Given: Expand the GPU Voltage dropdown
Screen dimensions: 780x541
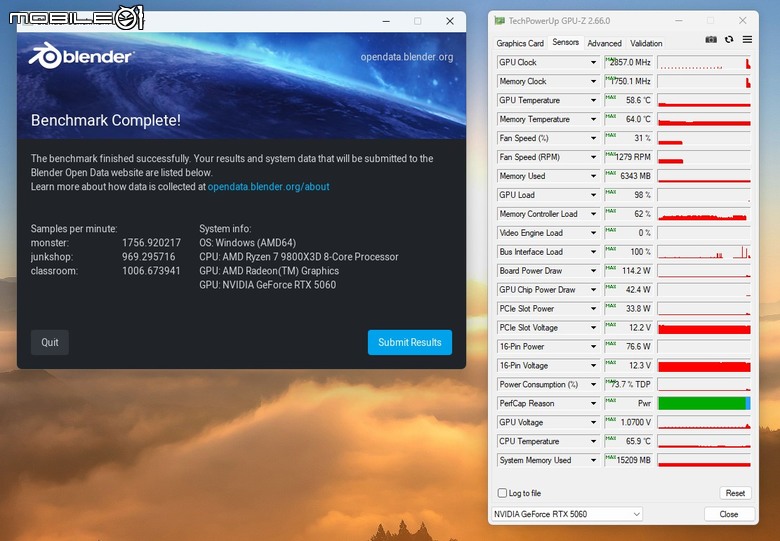Looking at the screenshot, I should (593, 422).
